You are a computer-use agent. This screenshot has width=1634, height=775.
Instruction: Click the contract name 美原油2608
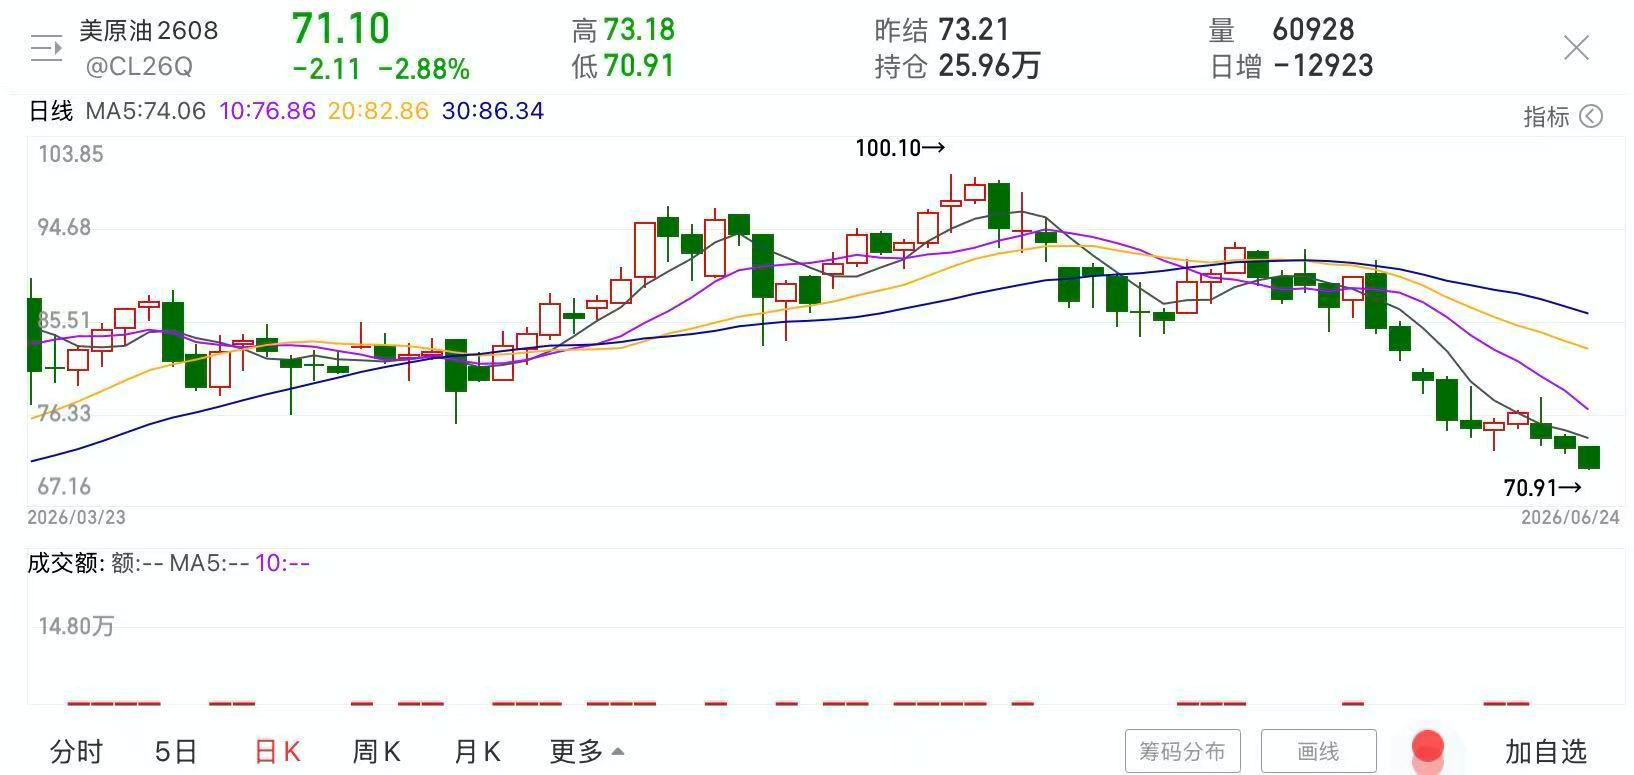click(149, 30)
